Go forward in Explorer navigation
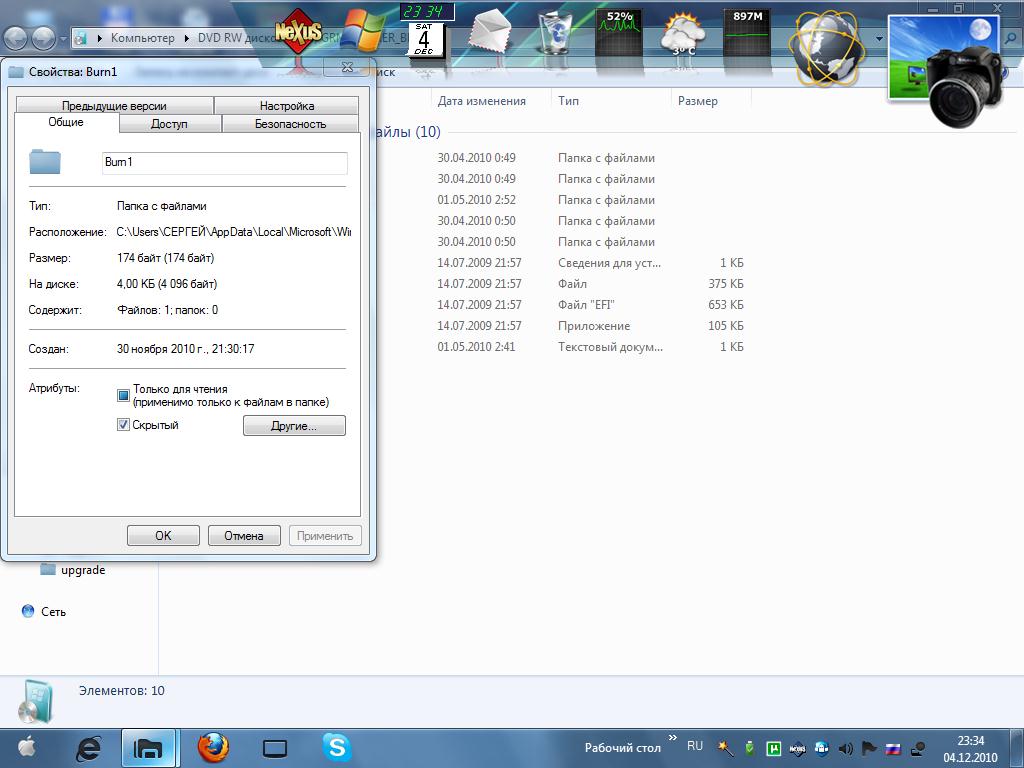1024x768 pixels. point(44,39)
